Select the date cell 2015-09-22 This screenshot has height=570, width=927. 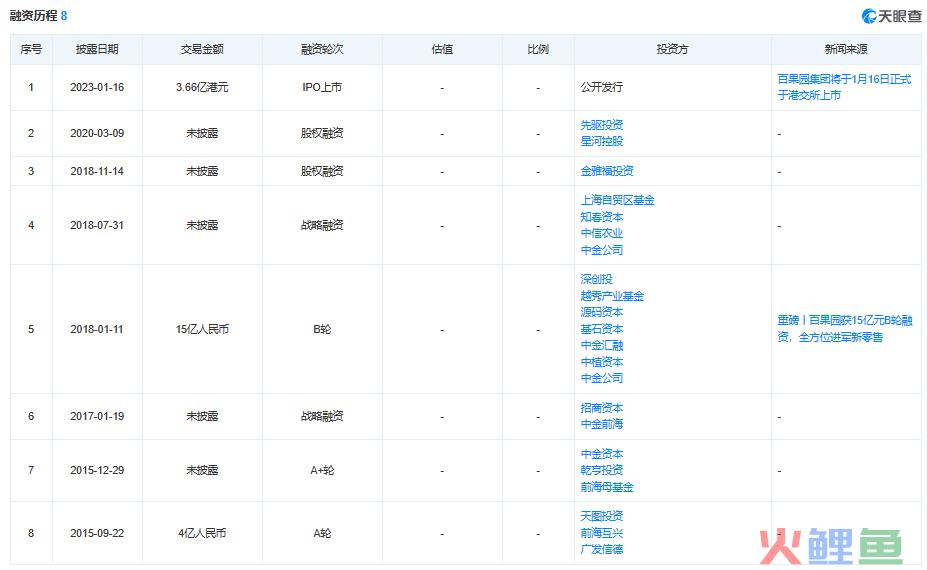97,533
